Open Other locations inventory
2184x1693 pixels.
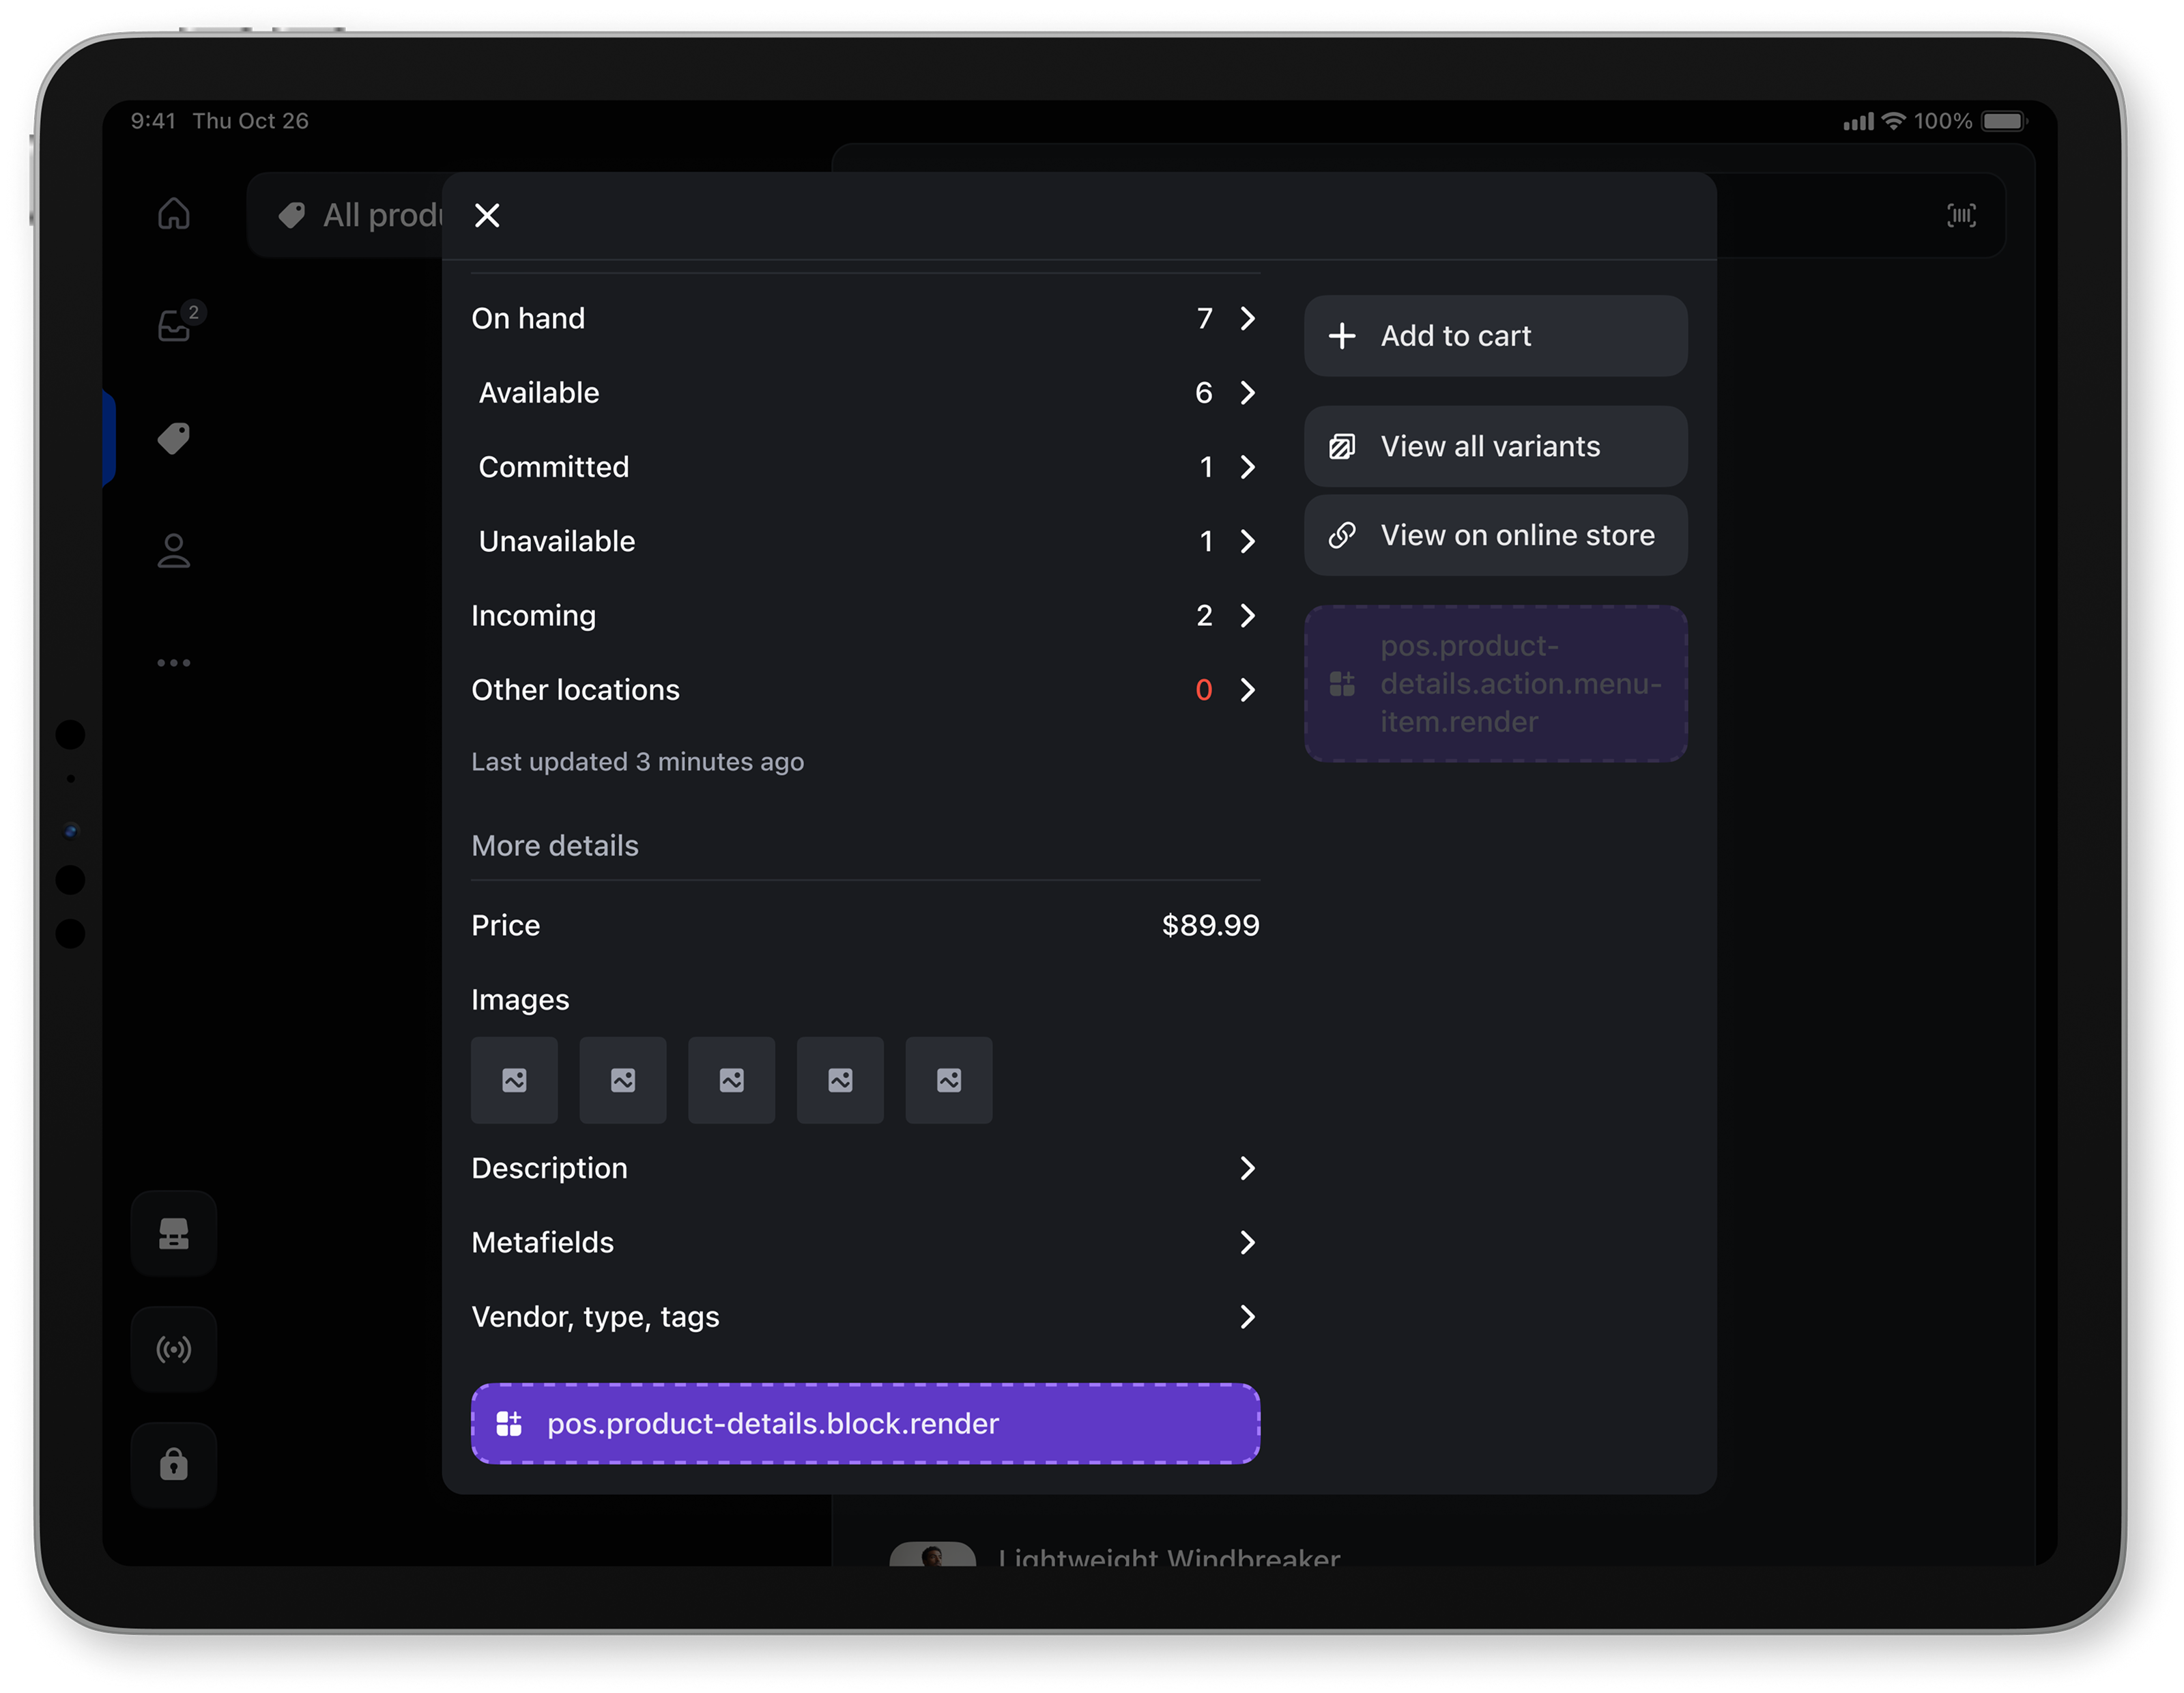[x=865, y=689]
